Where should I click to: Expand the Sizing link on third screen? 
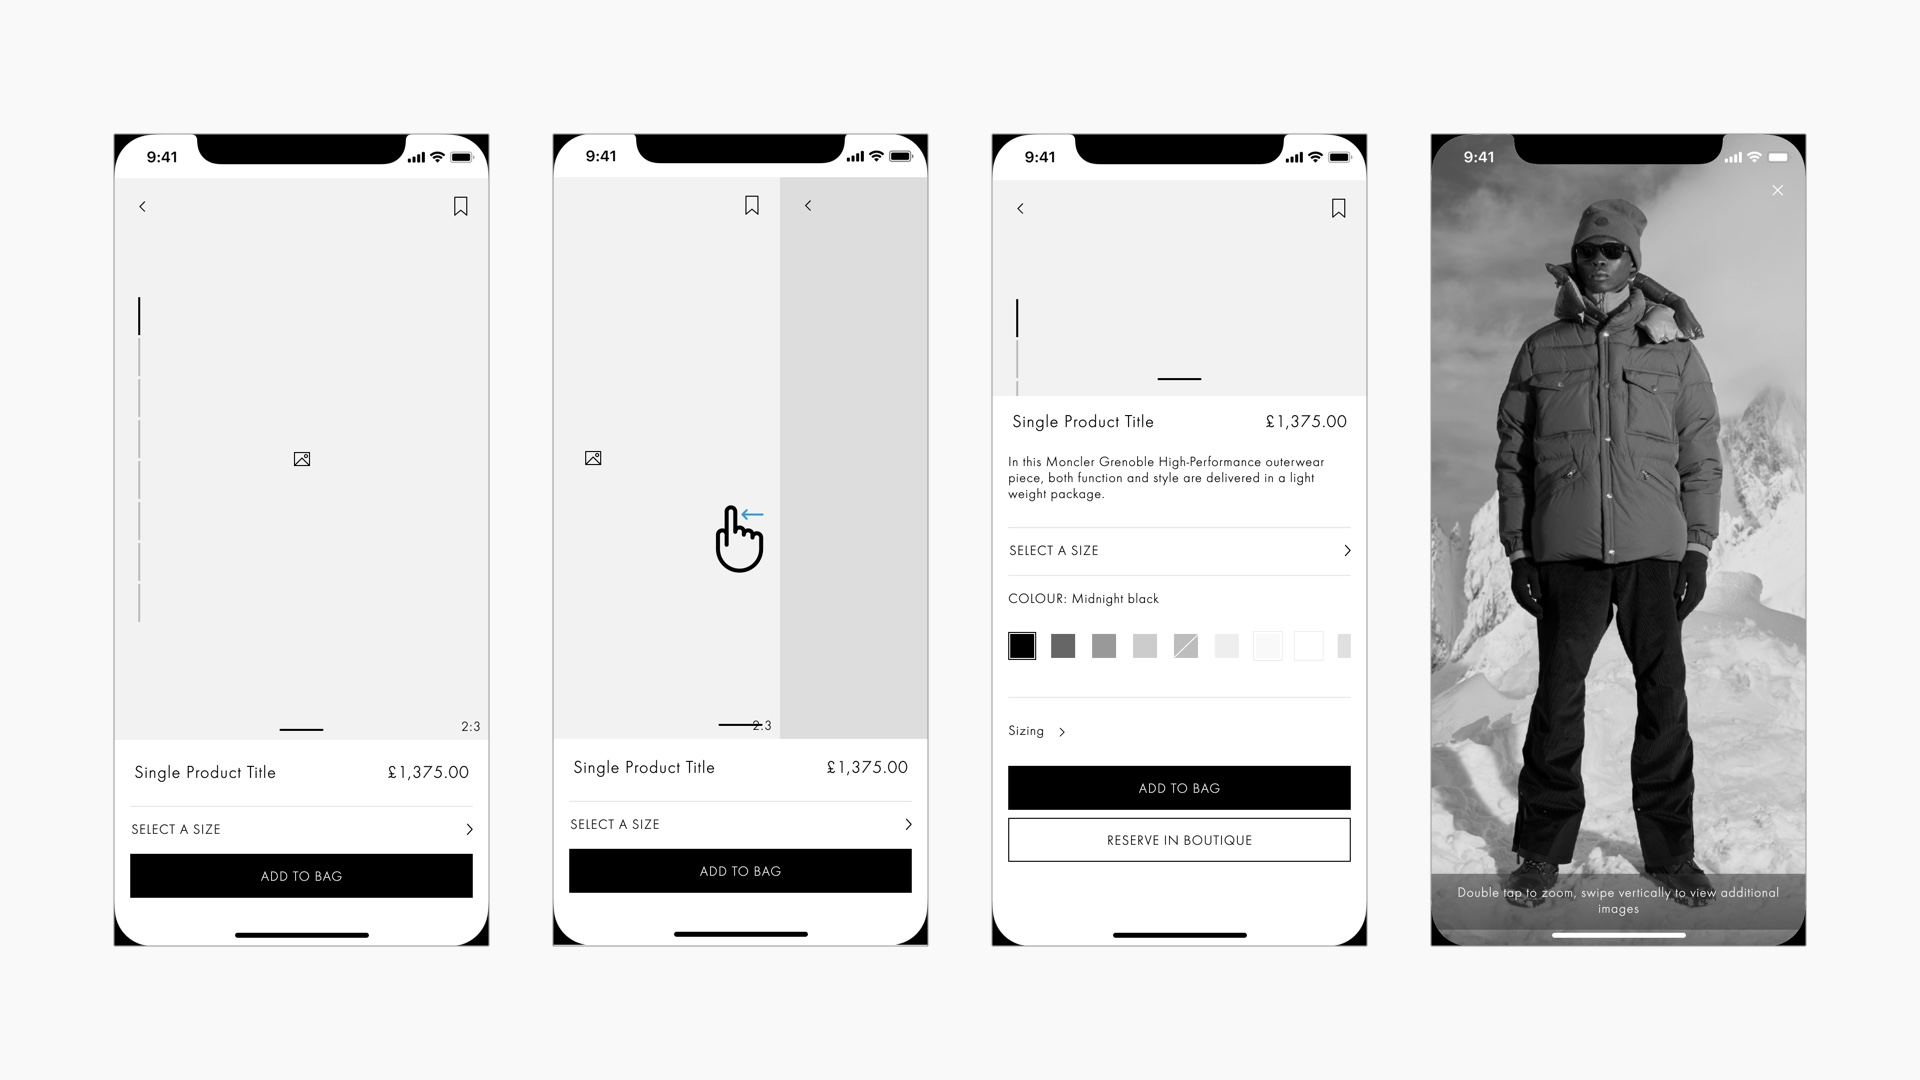[x=1038, y=731]
